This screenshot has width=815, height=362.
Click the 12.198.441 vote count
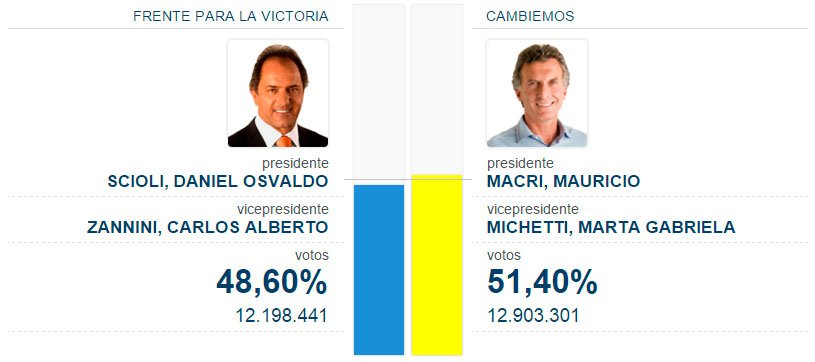(x=282, y=316)
